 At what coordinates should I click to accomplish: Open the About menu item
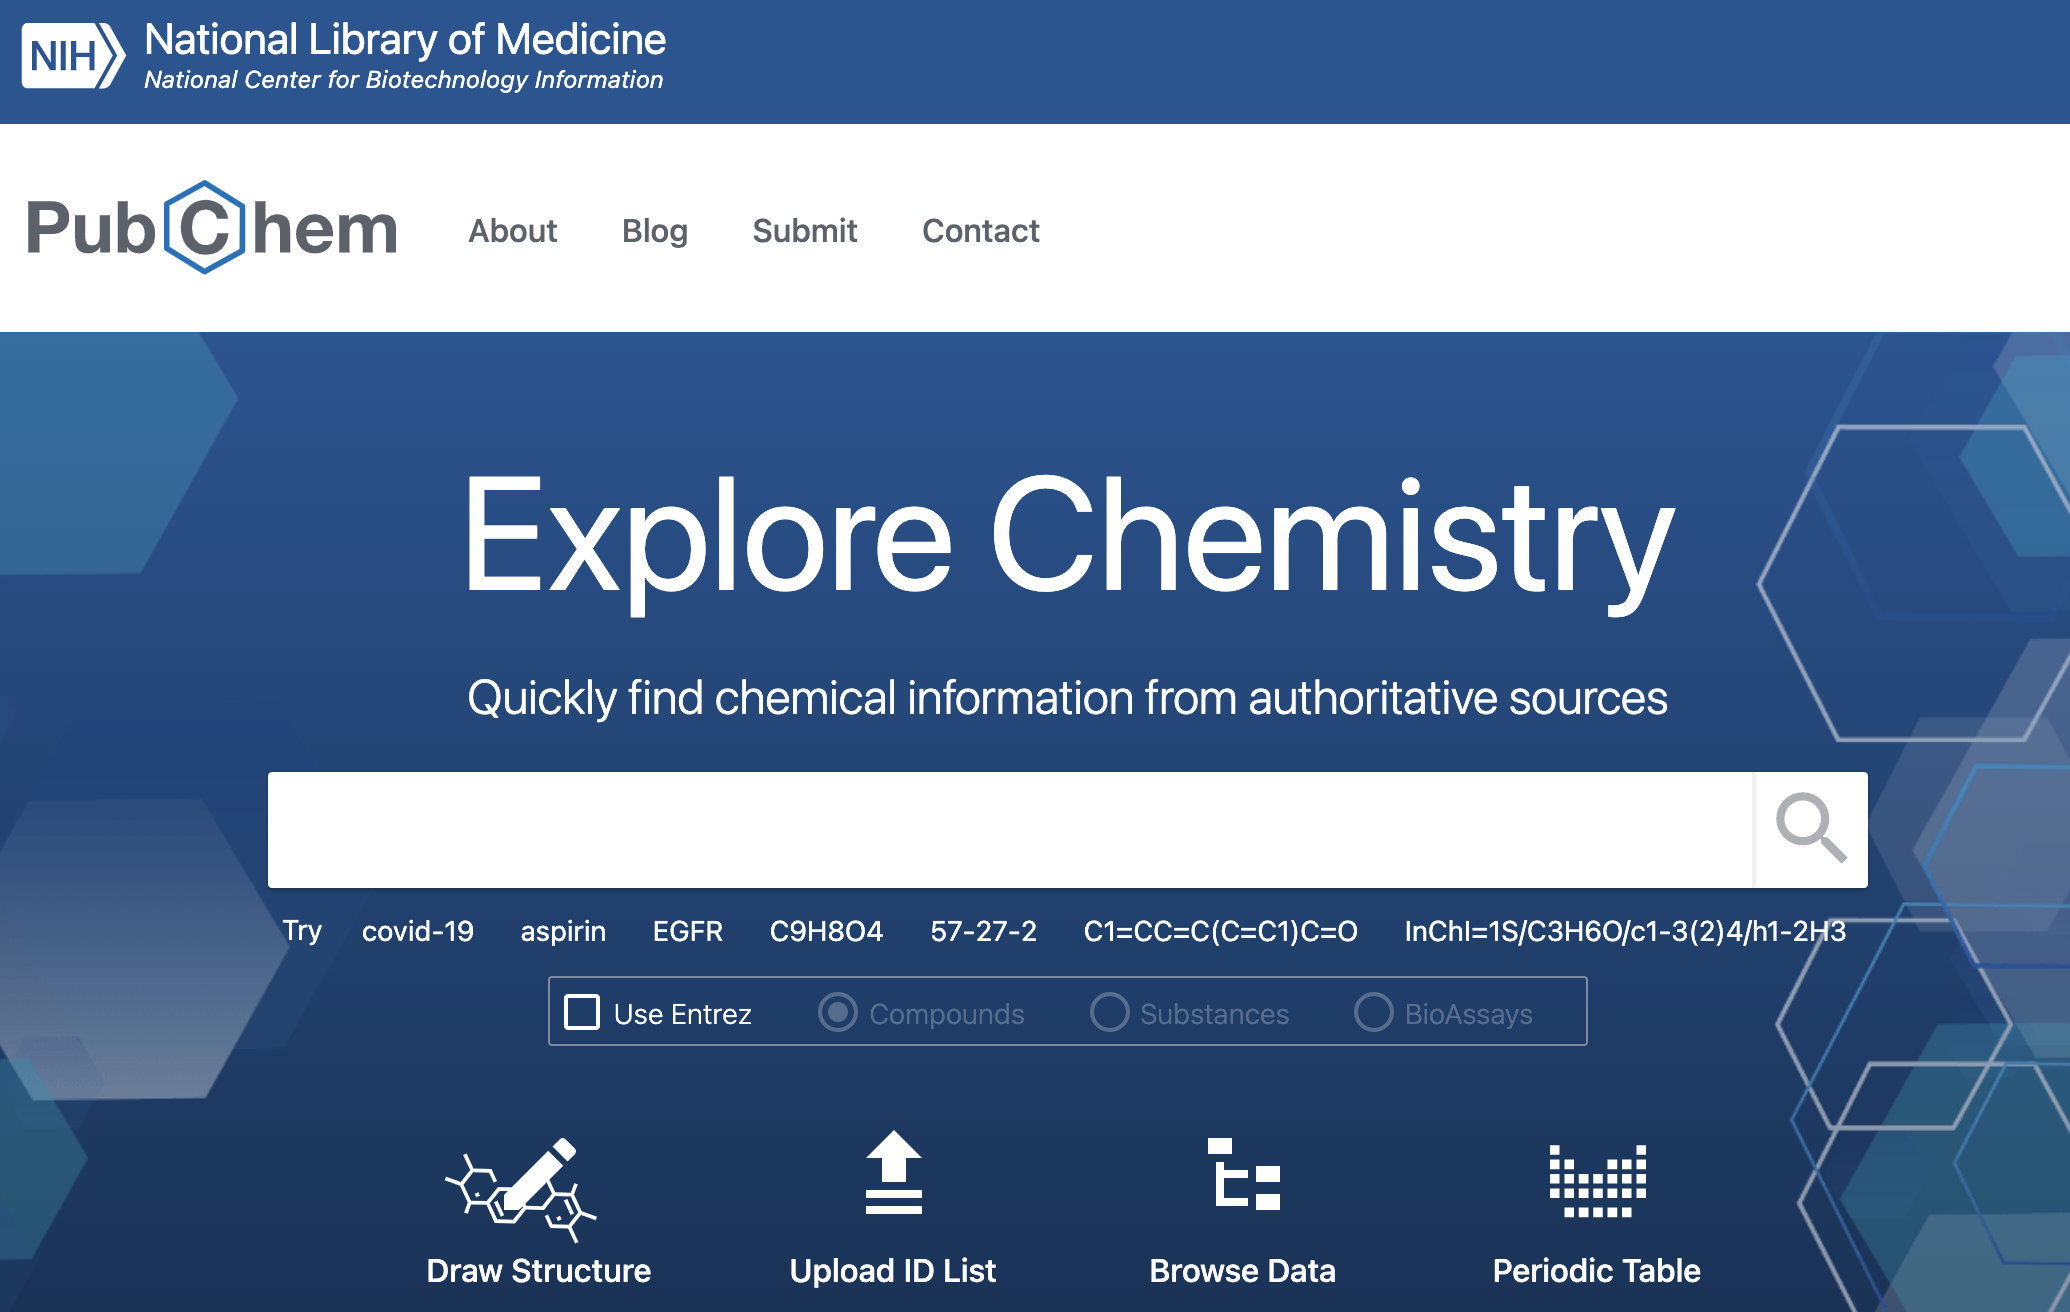point(513,231)
